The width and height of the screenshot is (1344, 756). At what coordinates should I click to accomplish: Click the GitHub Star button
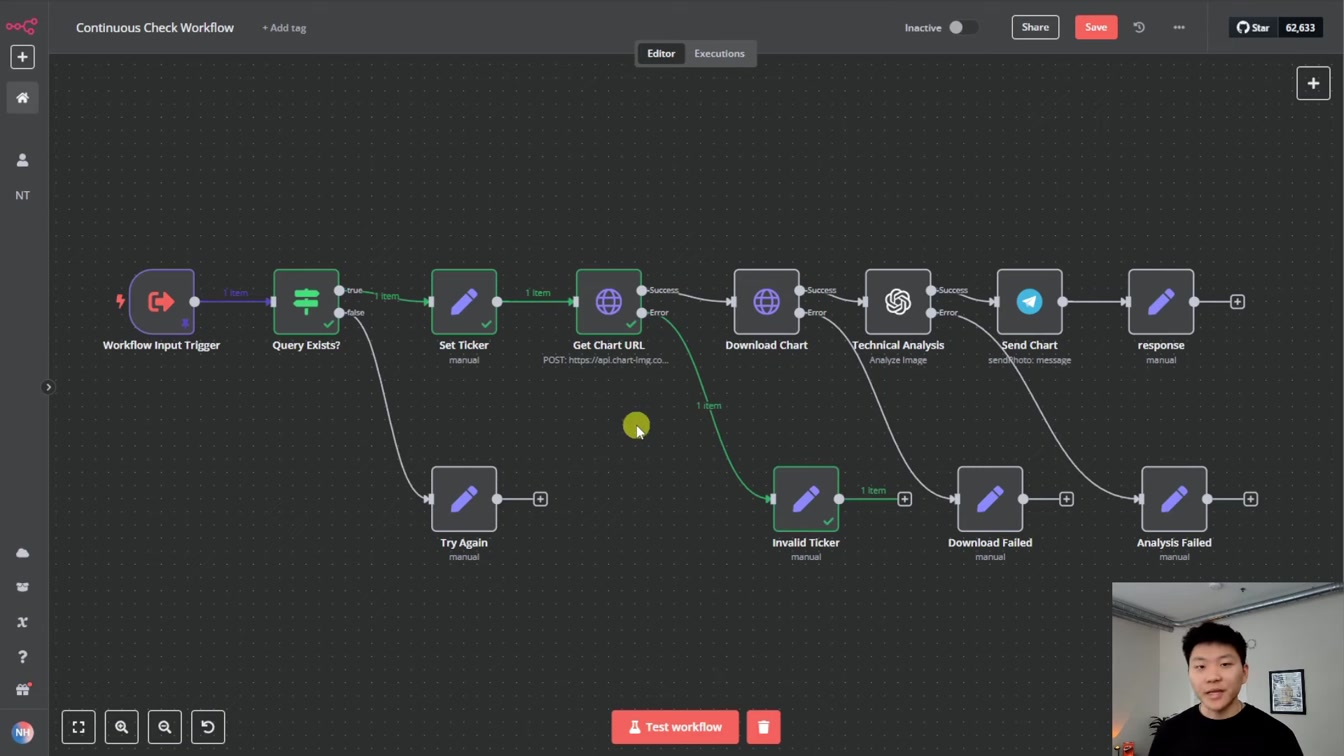pyautogui.click(x=1252, y=27)
